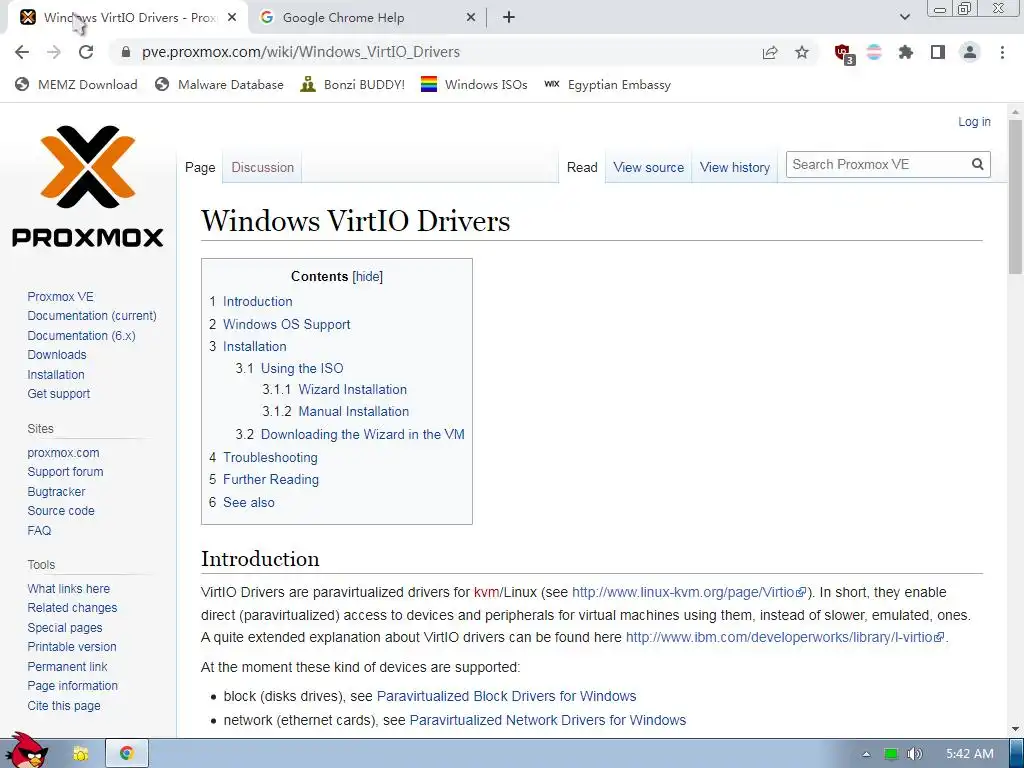Click the scrollbar down arrow

(x=1015, y=729)
